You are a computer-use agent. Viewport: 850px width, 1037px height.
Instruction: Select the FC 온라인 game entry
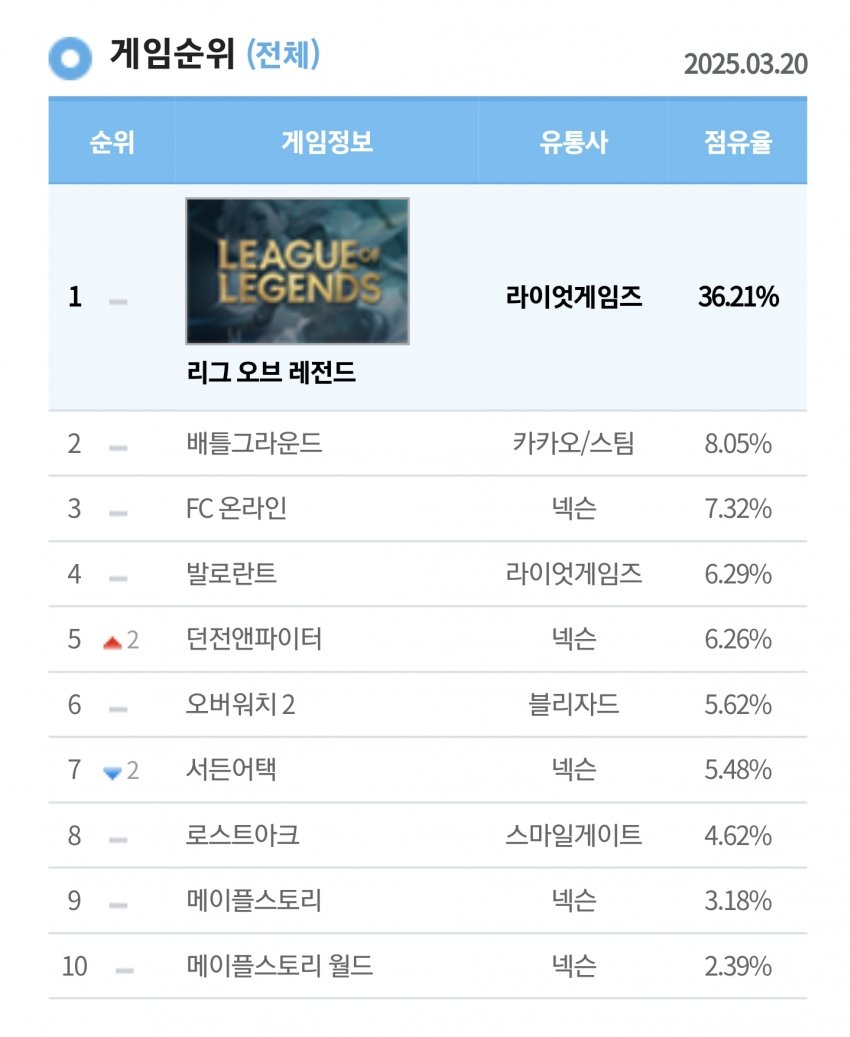pos(236,509)
